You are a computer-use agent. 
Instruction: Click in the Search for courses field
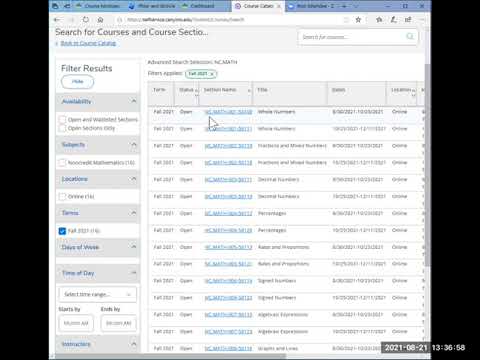(352, 37)
